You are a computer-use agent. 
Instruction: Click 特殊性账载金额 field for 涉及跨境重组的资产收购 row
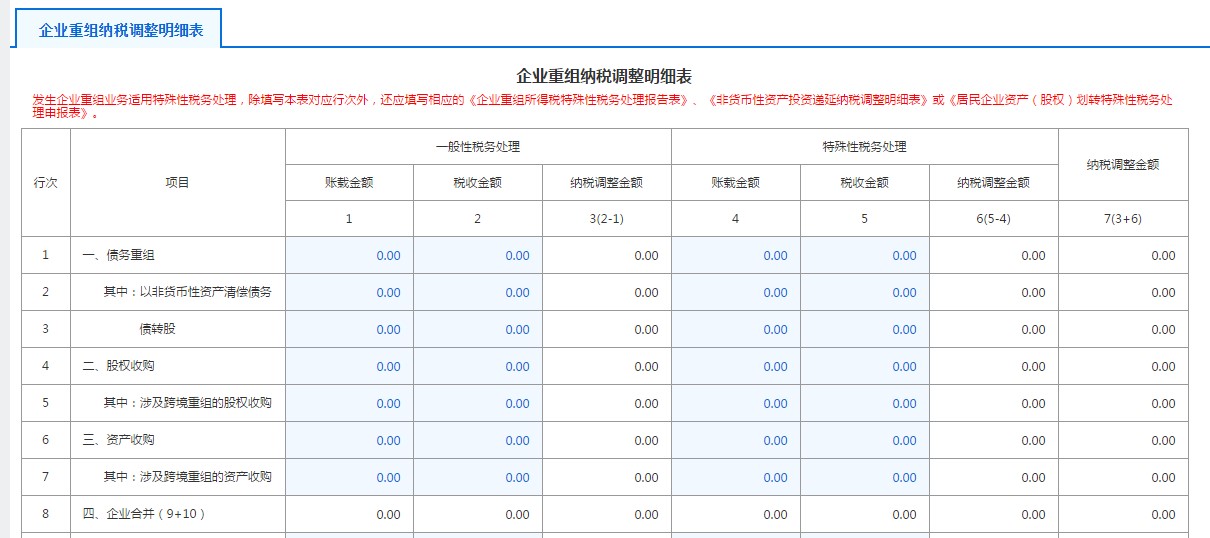[x=736, y=478]
